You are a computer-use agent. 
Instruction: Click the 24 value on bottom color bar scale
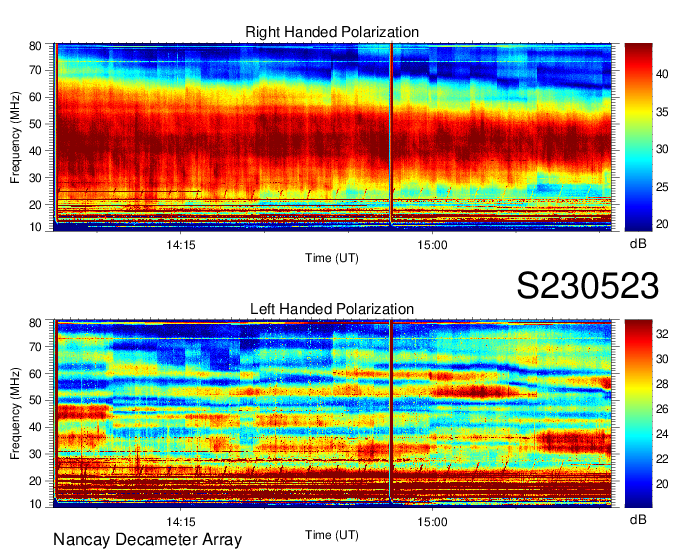(x=662, y=434)
